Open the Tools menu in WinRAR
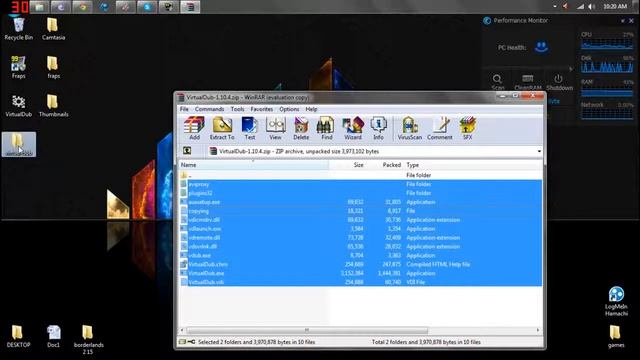 coord(237,109)
